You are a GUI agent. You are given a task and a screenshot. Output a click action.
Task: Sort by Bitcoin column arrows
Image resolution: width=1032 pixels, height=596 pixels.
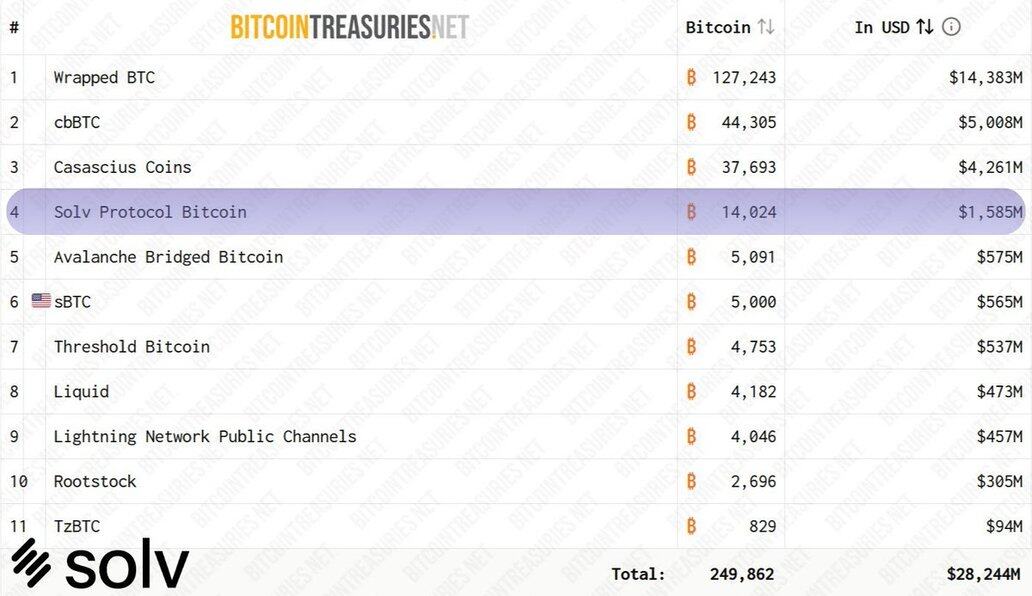coord(765,27)
